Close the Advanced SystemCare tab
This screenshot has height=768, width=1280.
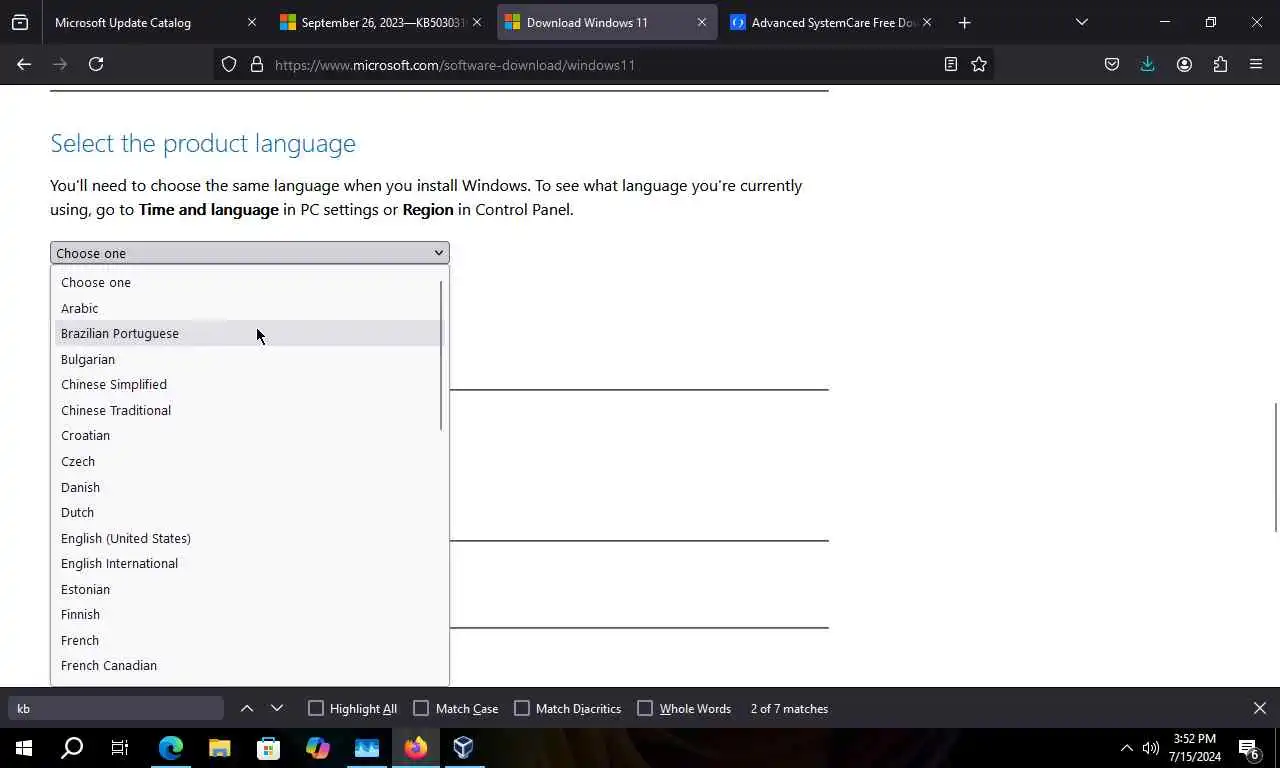click(927, 22)
